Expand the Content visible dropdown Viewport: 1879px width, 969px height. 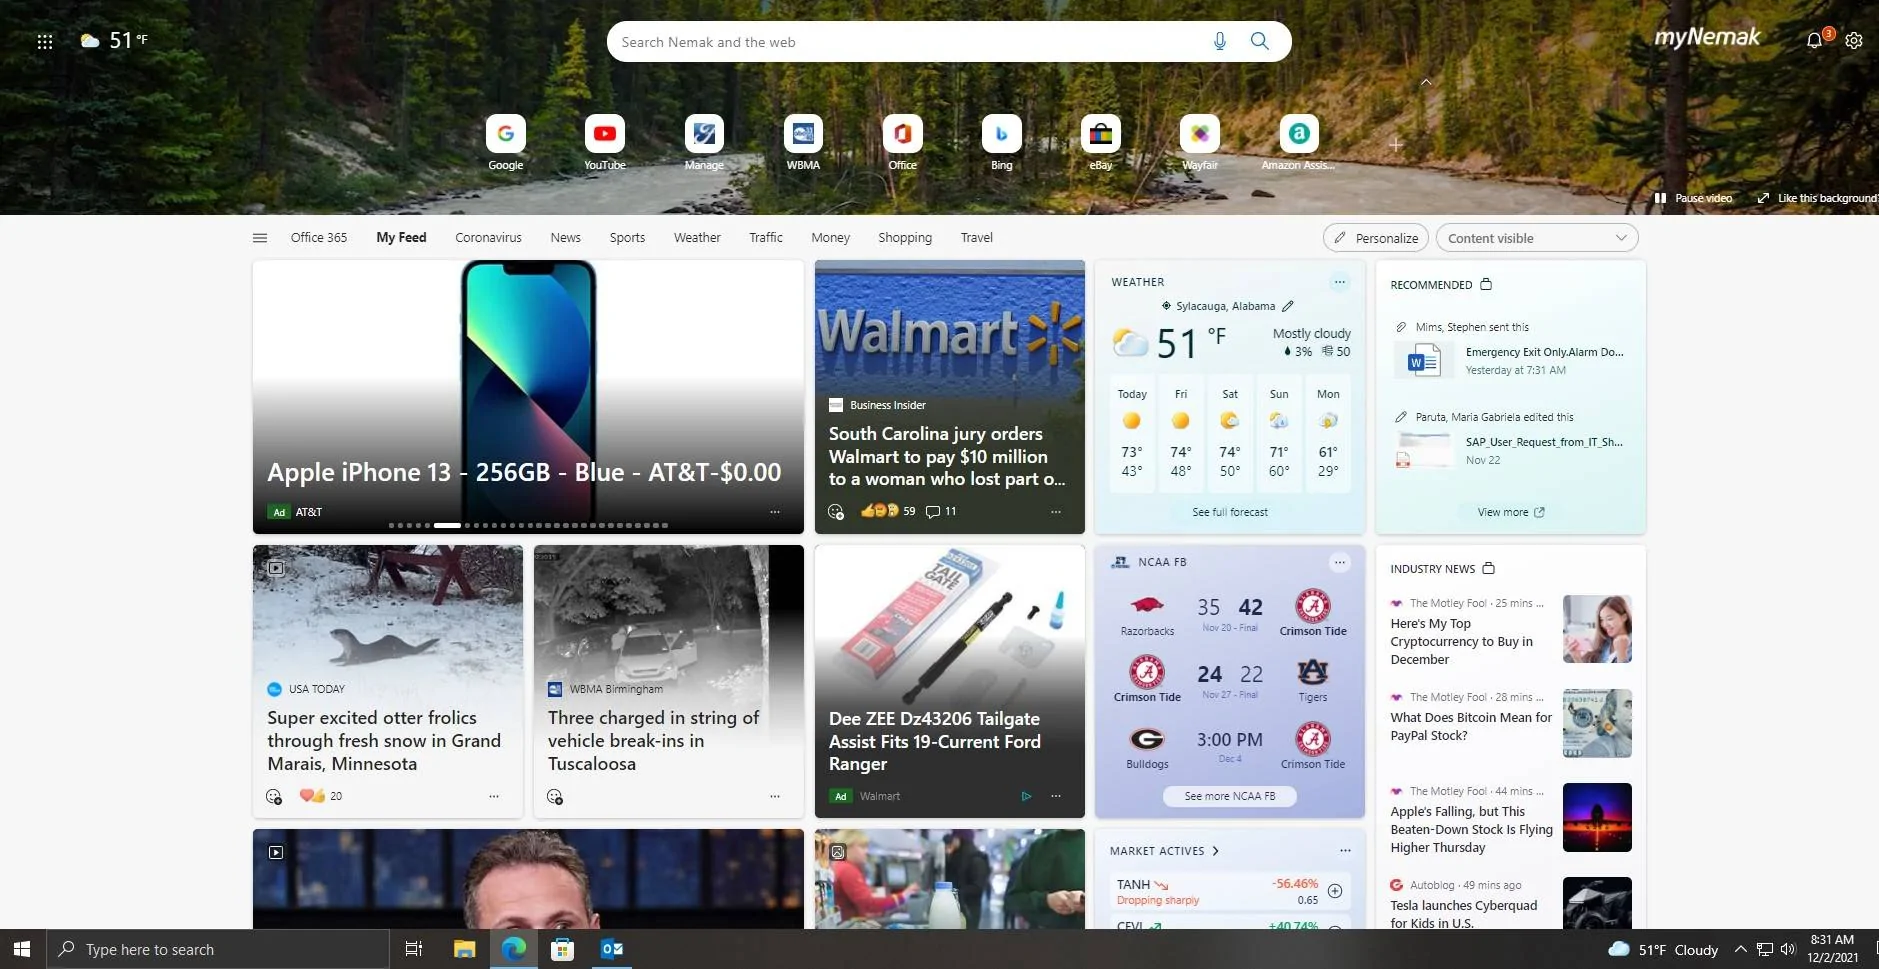coord(1537,238)
